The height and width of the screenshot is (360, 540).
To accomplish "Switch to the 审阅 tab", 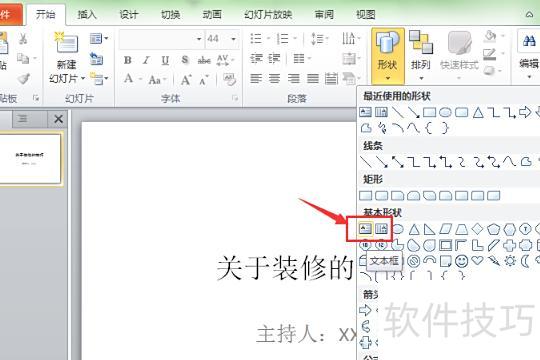I will coord(324,14).
